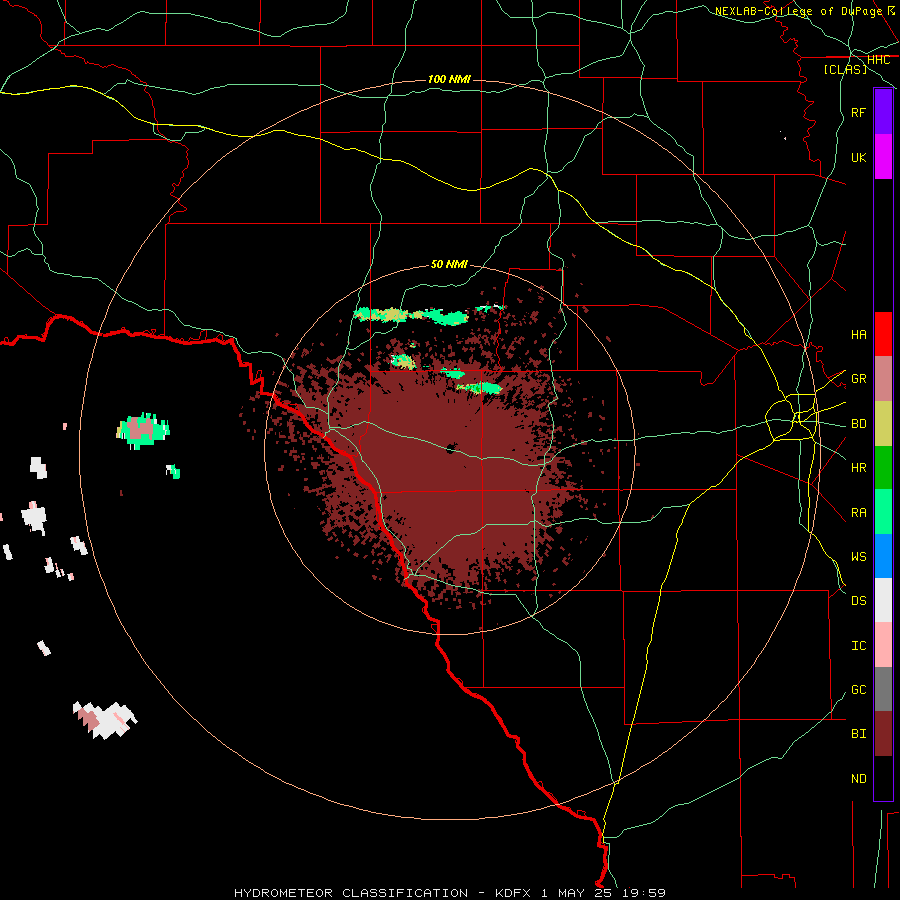Click the RF legend label

858,112
